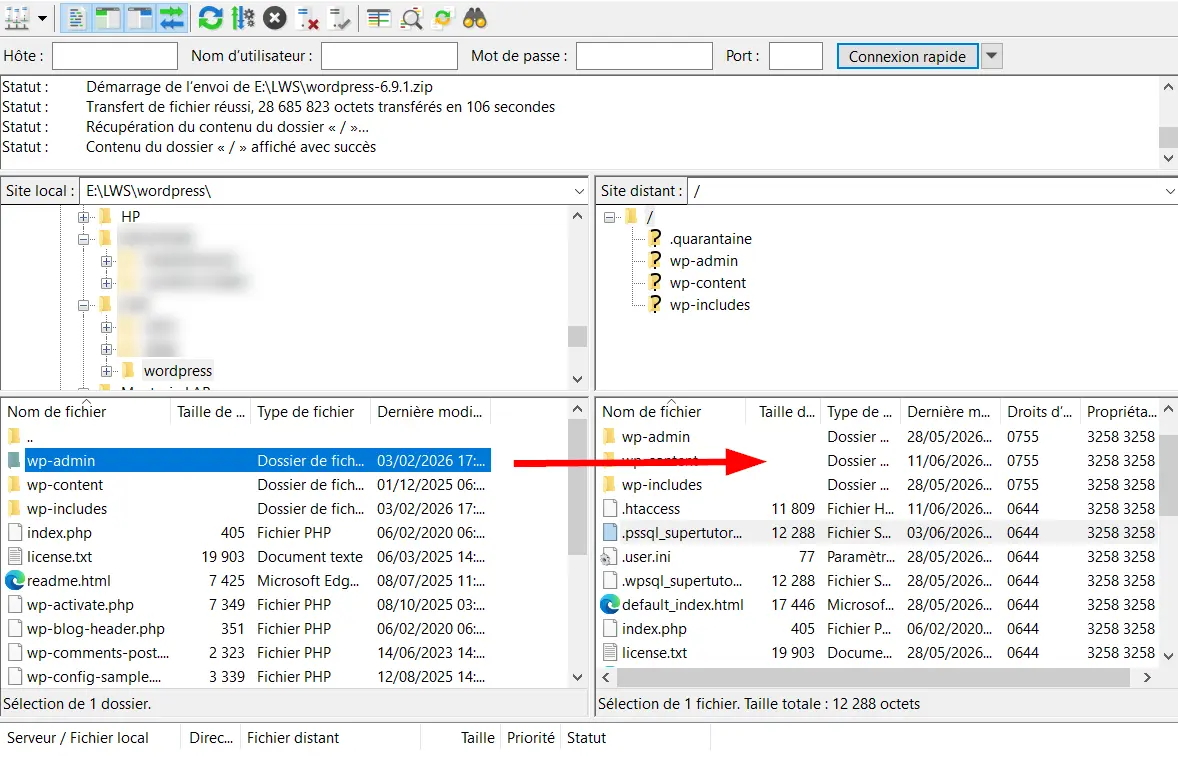Open the Connexion rapide history dropdown
The width and height of the screenshot is (1178, 775).
pyautogui.click(x=992, y=56)
